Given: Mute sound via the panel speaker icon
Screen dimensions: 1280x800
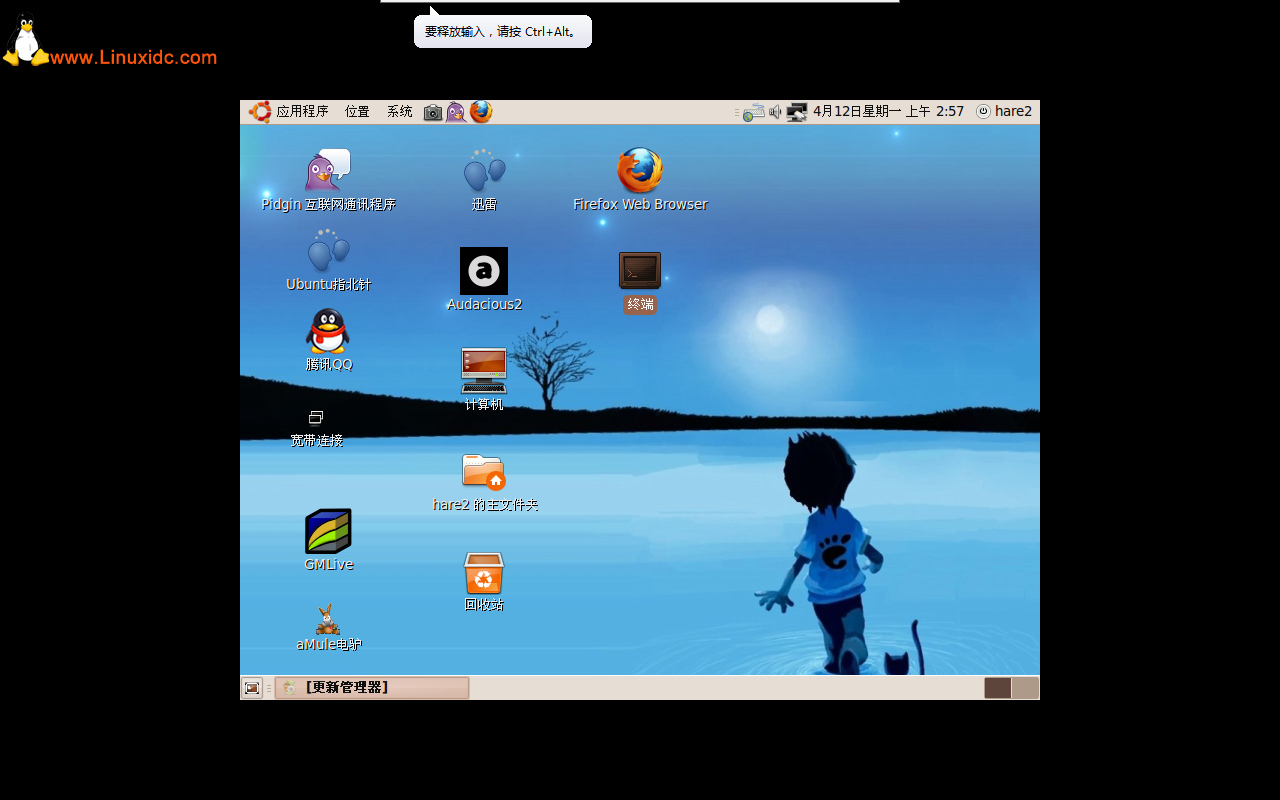Looking at the screenshot, I should pos(775,111).
